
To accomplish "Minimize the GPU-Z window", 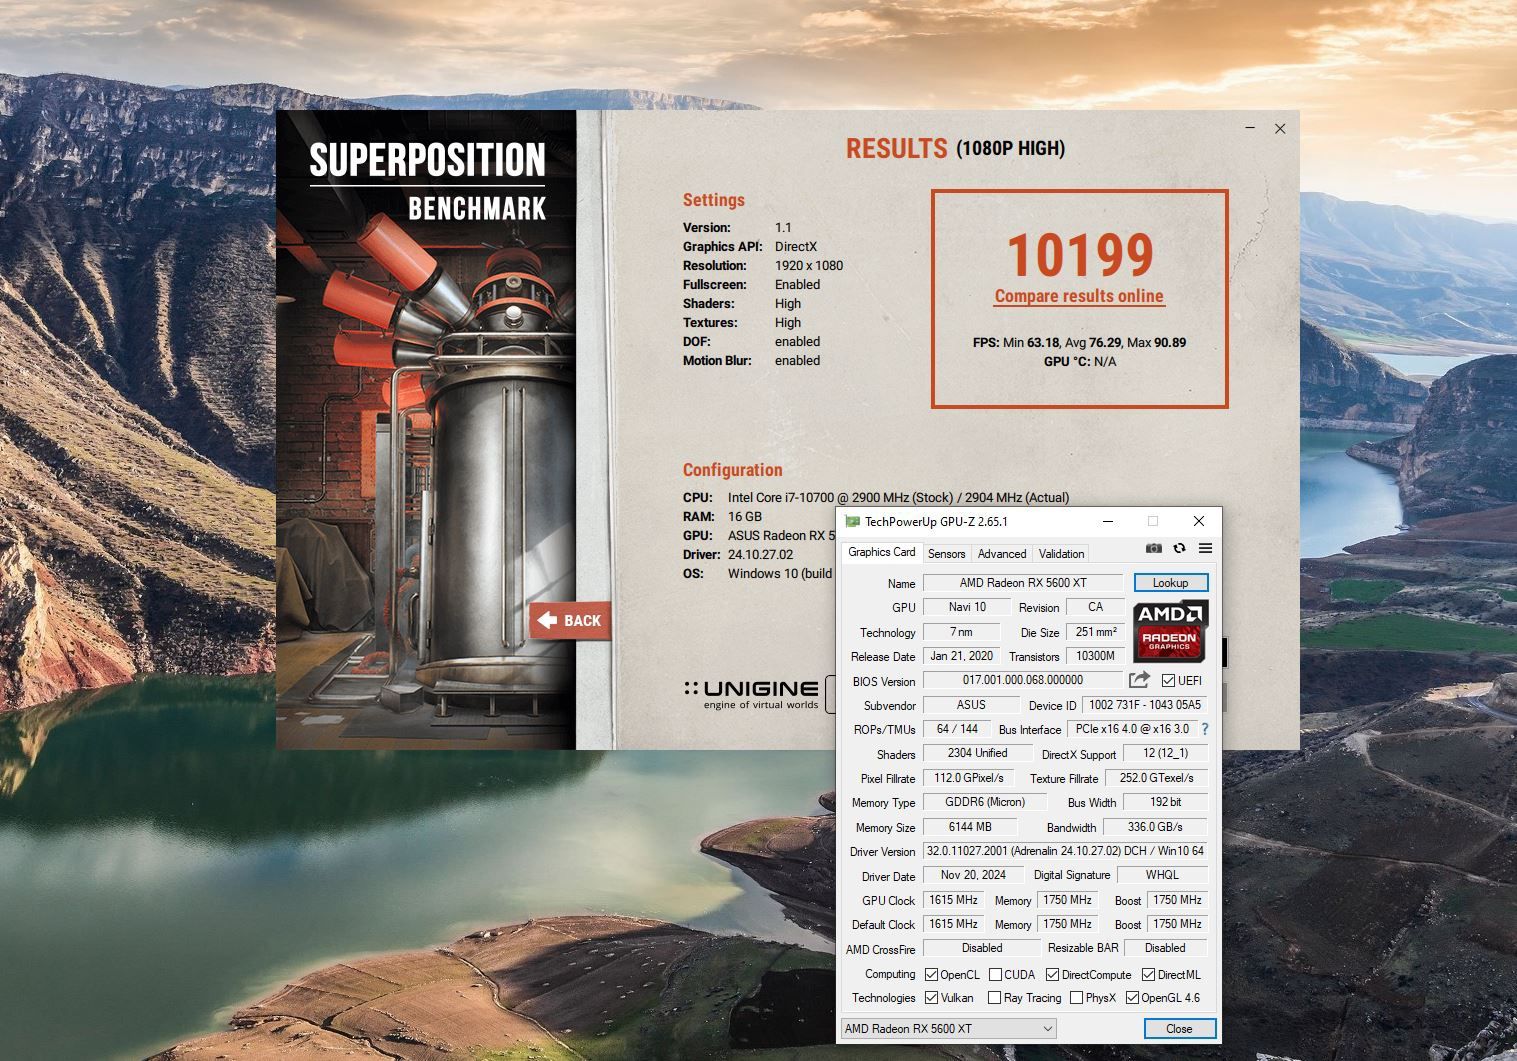I will pyautogui.click(x=1108, y=521).
